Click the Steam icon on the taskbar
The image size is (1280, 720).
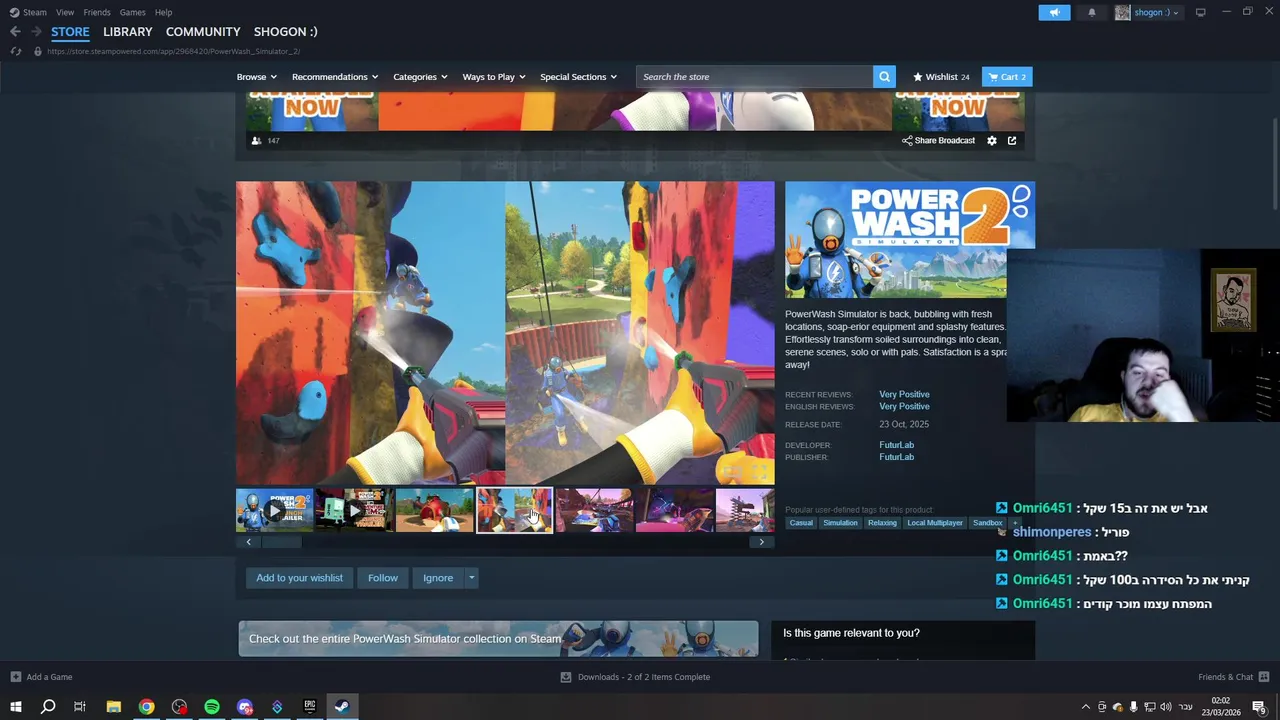pyautogui.click(x=342, y=707)
